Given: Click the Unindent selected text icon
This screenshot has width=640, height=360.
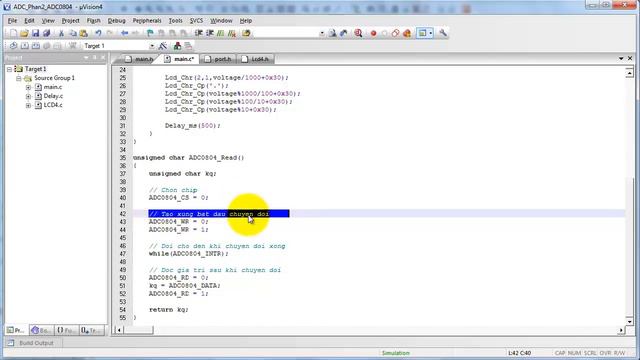Looking at the screenshot, I should click(x=210, y=33).
